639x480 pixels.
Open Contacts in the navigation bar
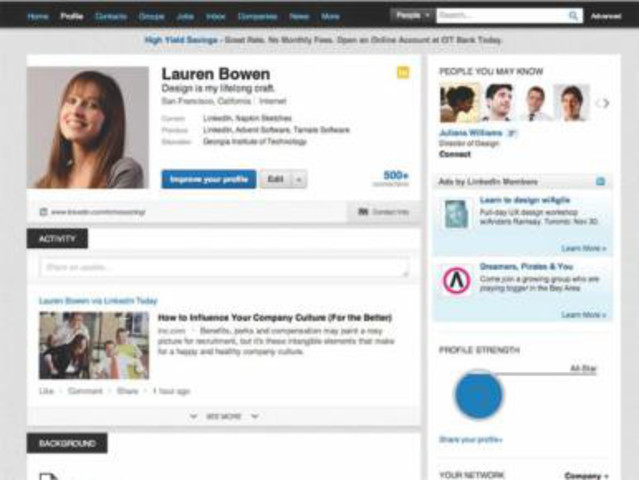(x=110, y=17)
